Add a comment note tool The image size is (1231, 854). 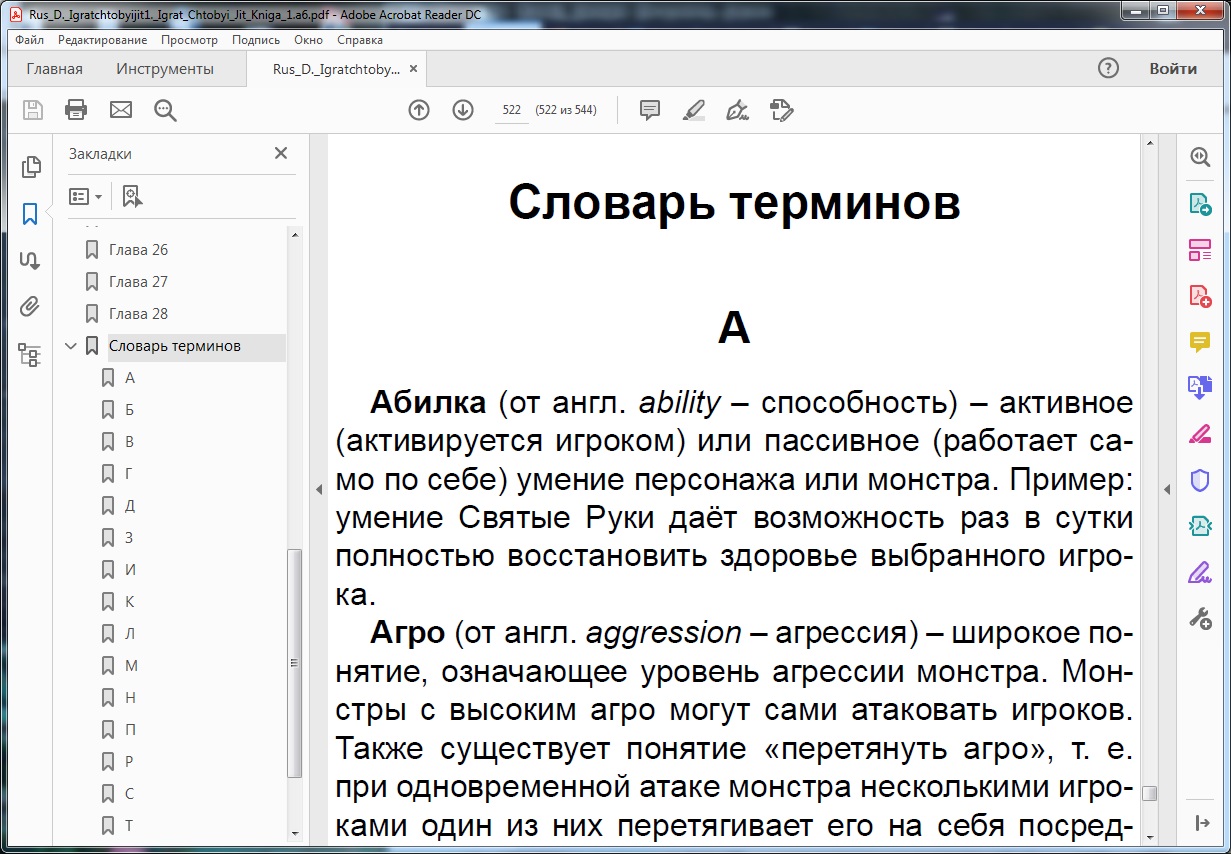[x=650, y=110]
